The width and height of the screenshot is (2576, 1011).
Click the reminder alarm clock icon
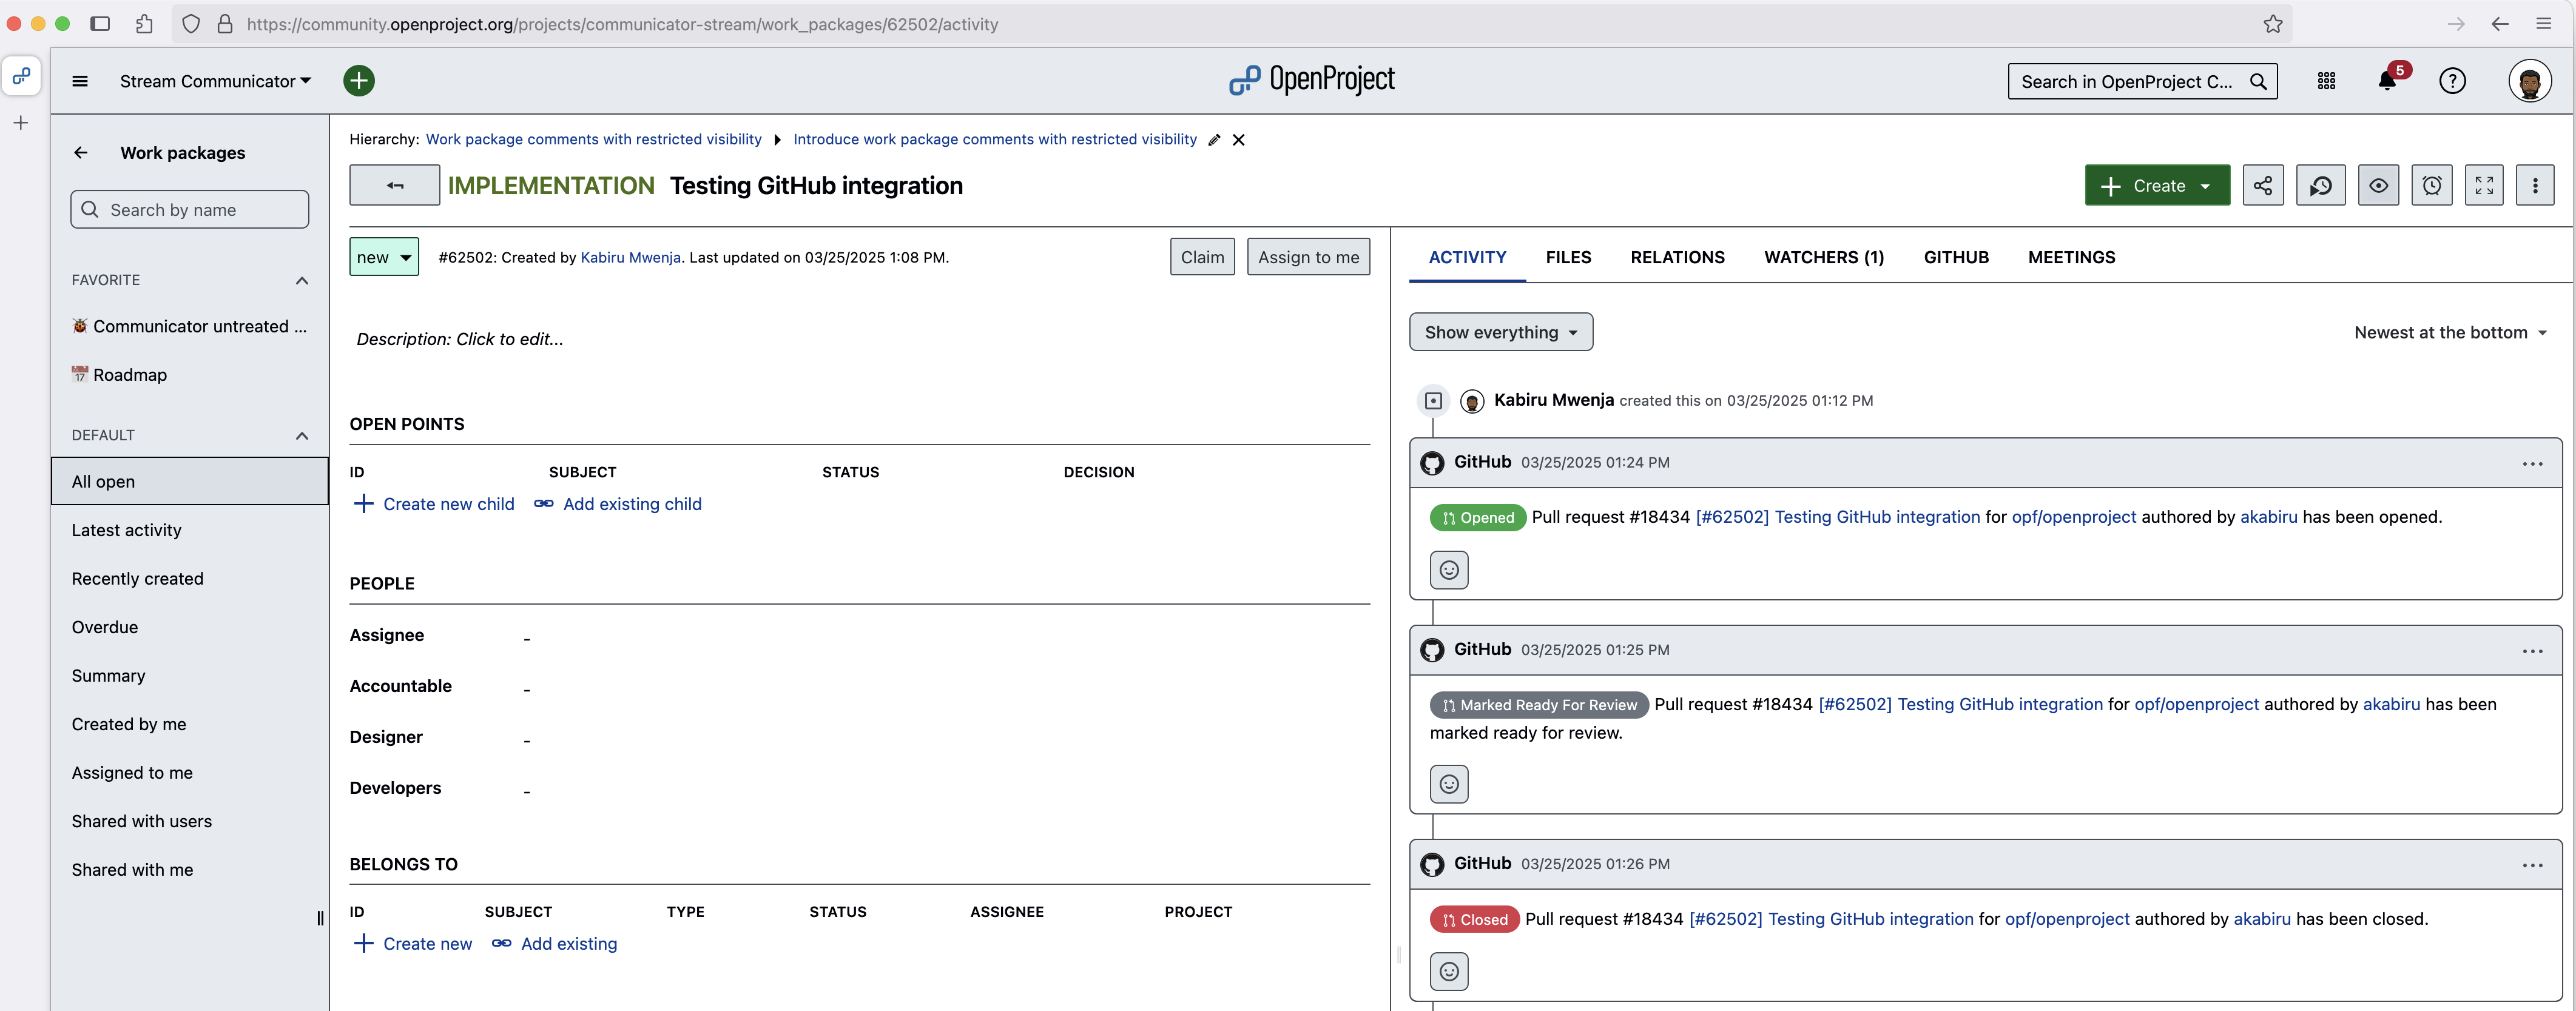tap(2431, 186)
